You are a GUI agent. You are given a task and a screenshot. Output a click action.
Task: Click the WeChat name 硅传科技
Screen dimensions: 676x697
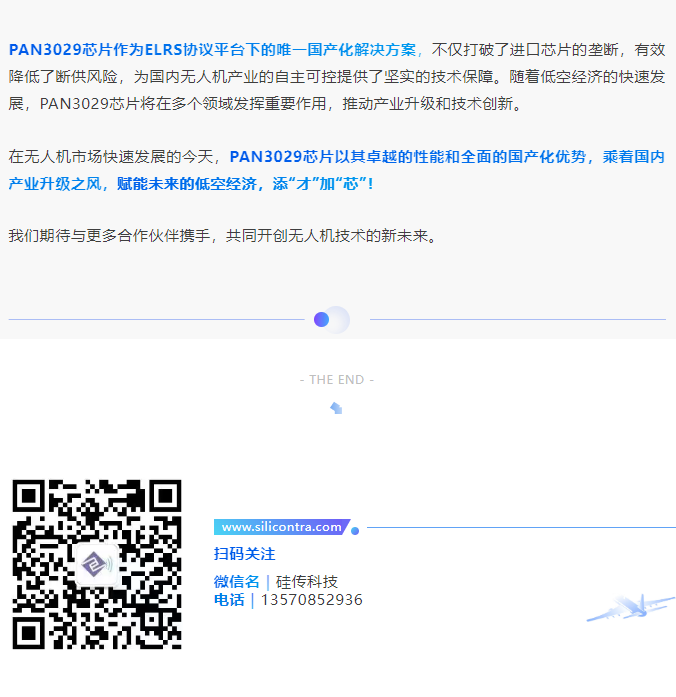(307, 581)
